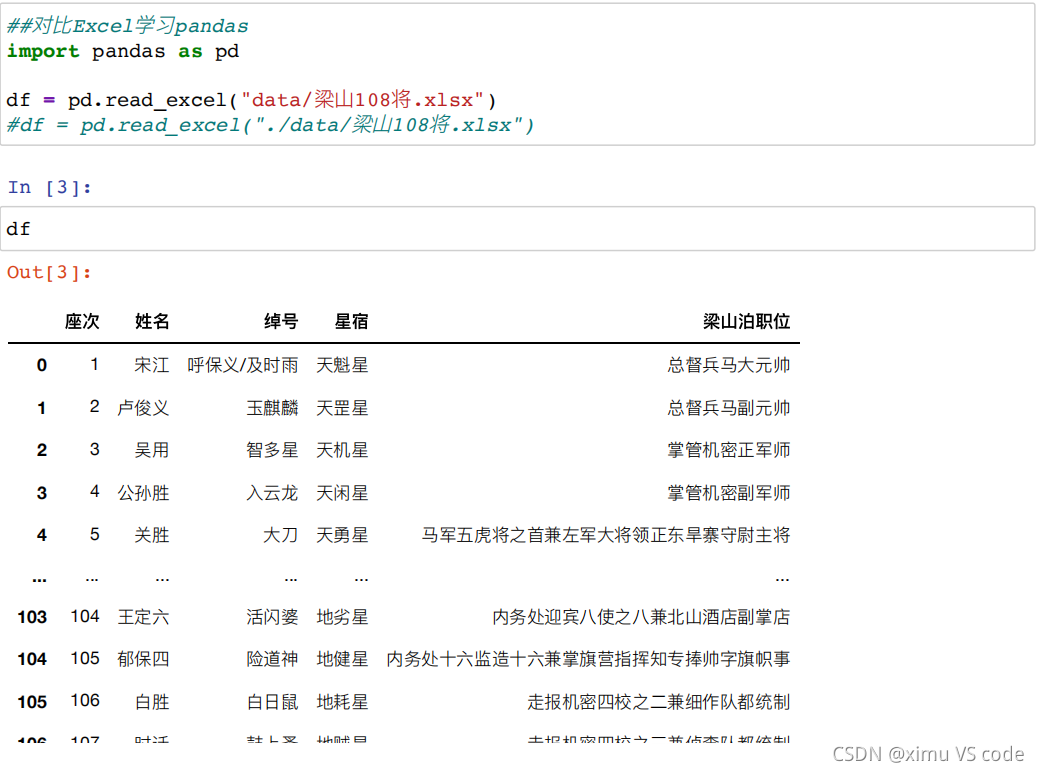Select the name cell 吴用
1039x772 pixels.
(152, 450)
